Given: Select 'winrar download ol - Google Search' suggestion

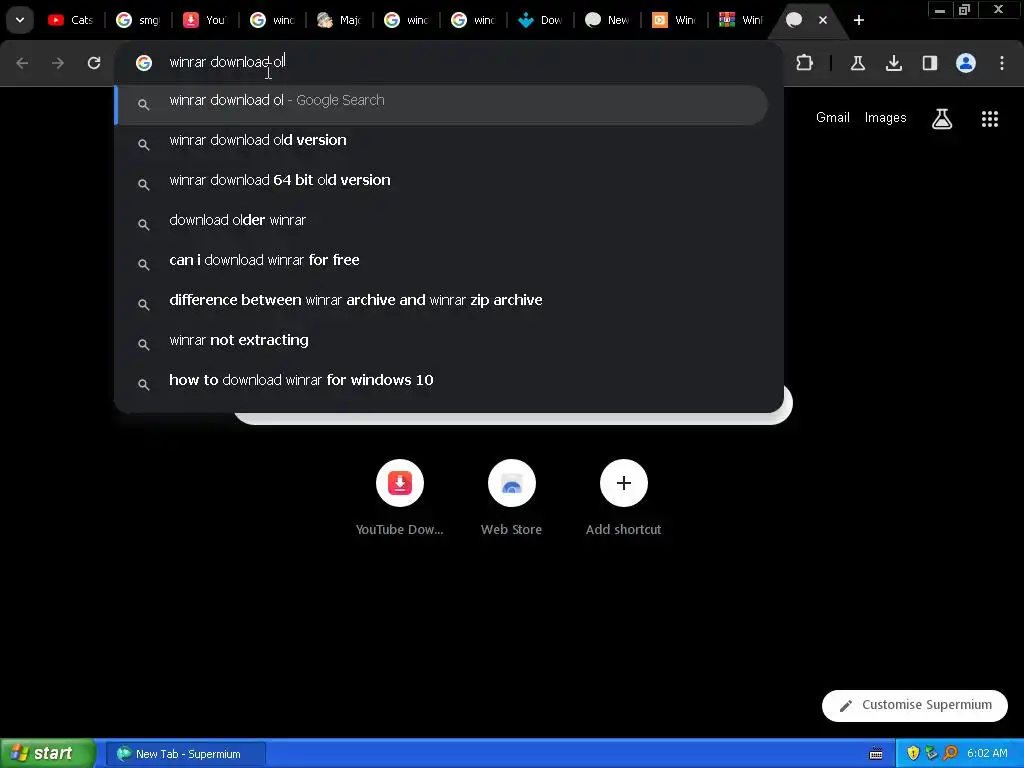Looking at the screenshot, I should click(x=441, y=104).
